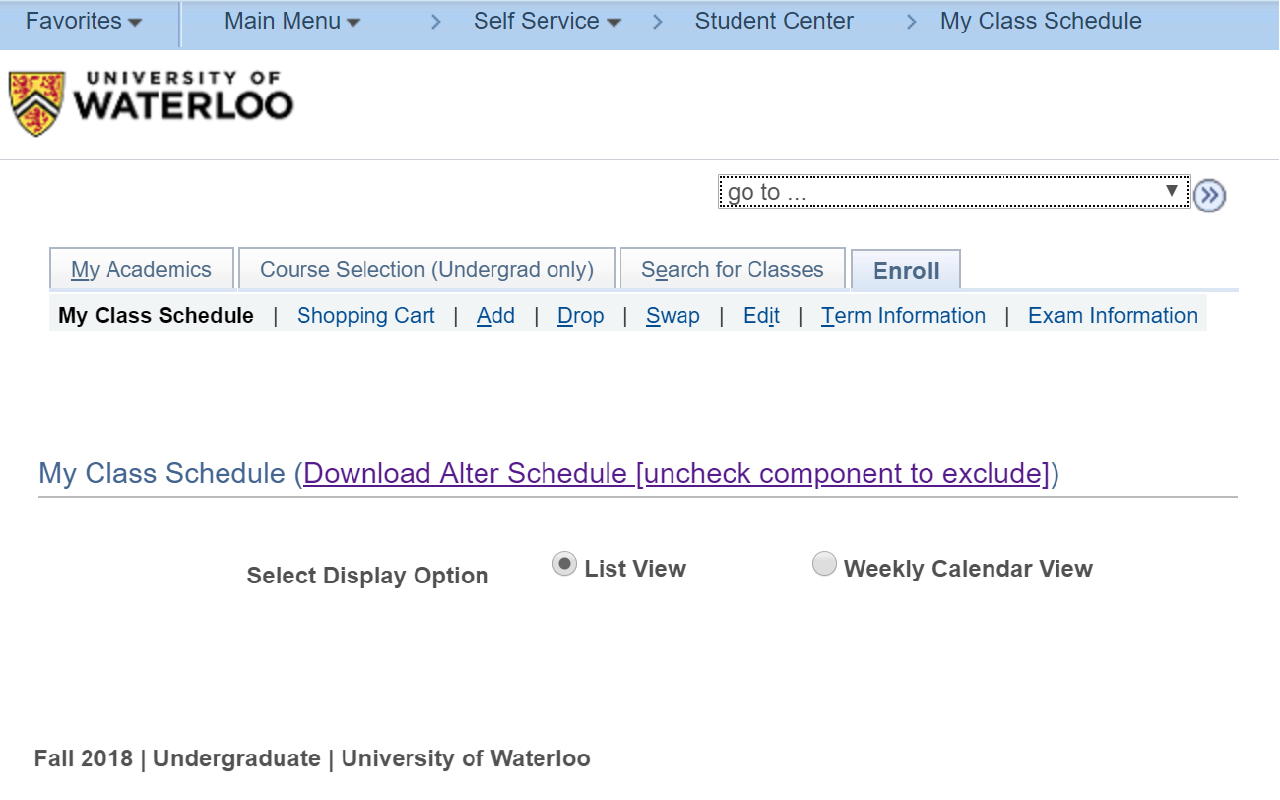This screenshot has width=1280, height=800.
Task: Click the My Class Schedule breadcrumb
Action: tap(1040, 21)
